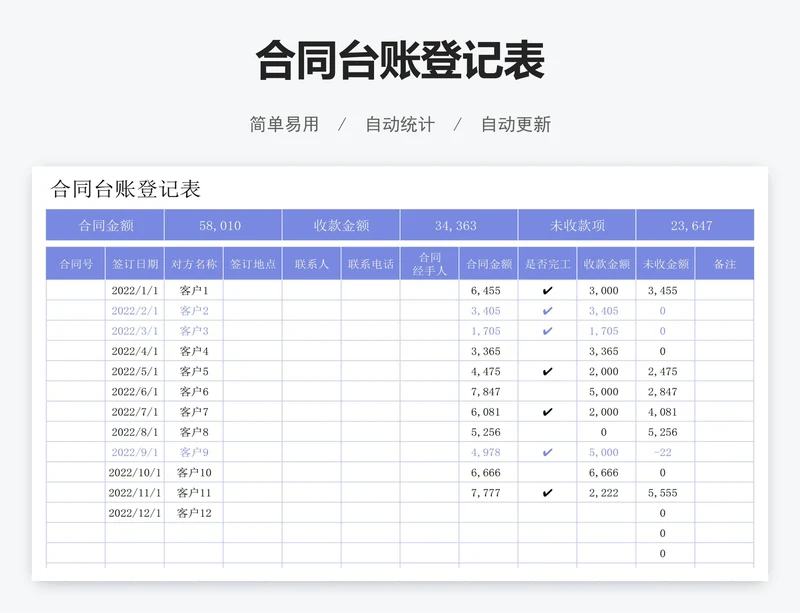Image resolution: width=800 pixels, height=613 pixels.
Task: Click received amount 2,222
Action: pos(604,493)
